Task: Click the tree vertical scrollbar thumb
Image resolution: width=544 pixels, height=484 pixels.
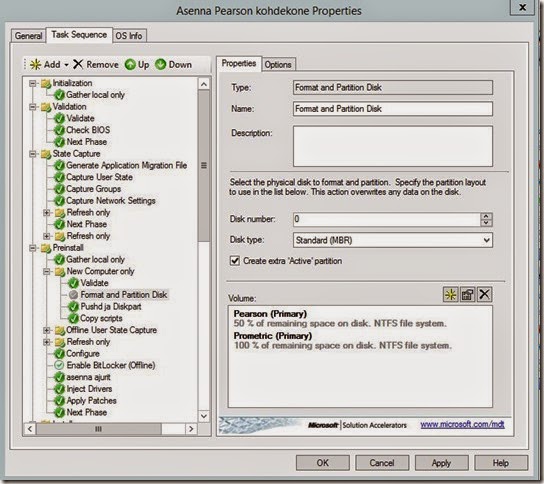Action: click(x=204, y=165)
